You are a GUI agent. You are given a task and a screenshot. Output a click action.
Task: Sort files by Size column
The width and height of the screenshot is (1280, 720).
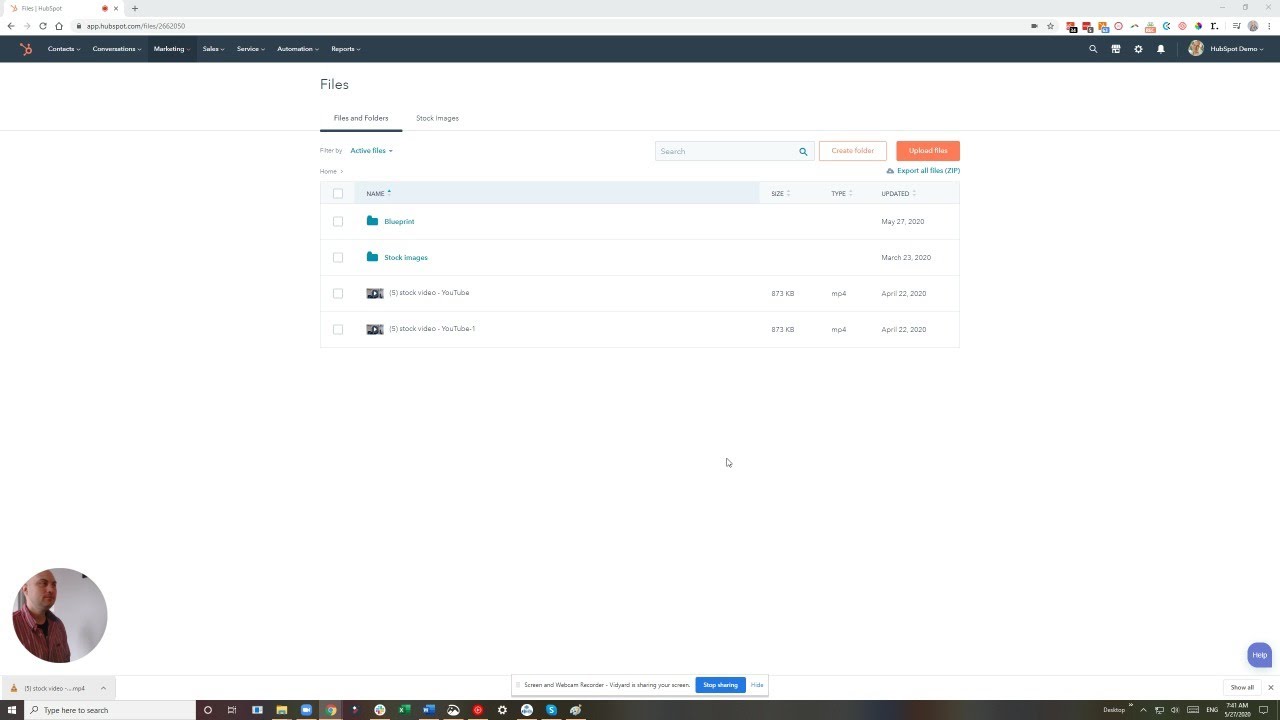click(x=780, y=193)
